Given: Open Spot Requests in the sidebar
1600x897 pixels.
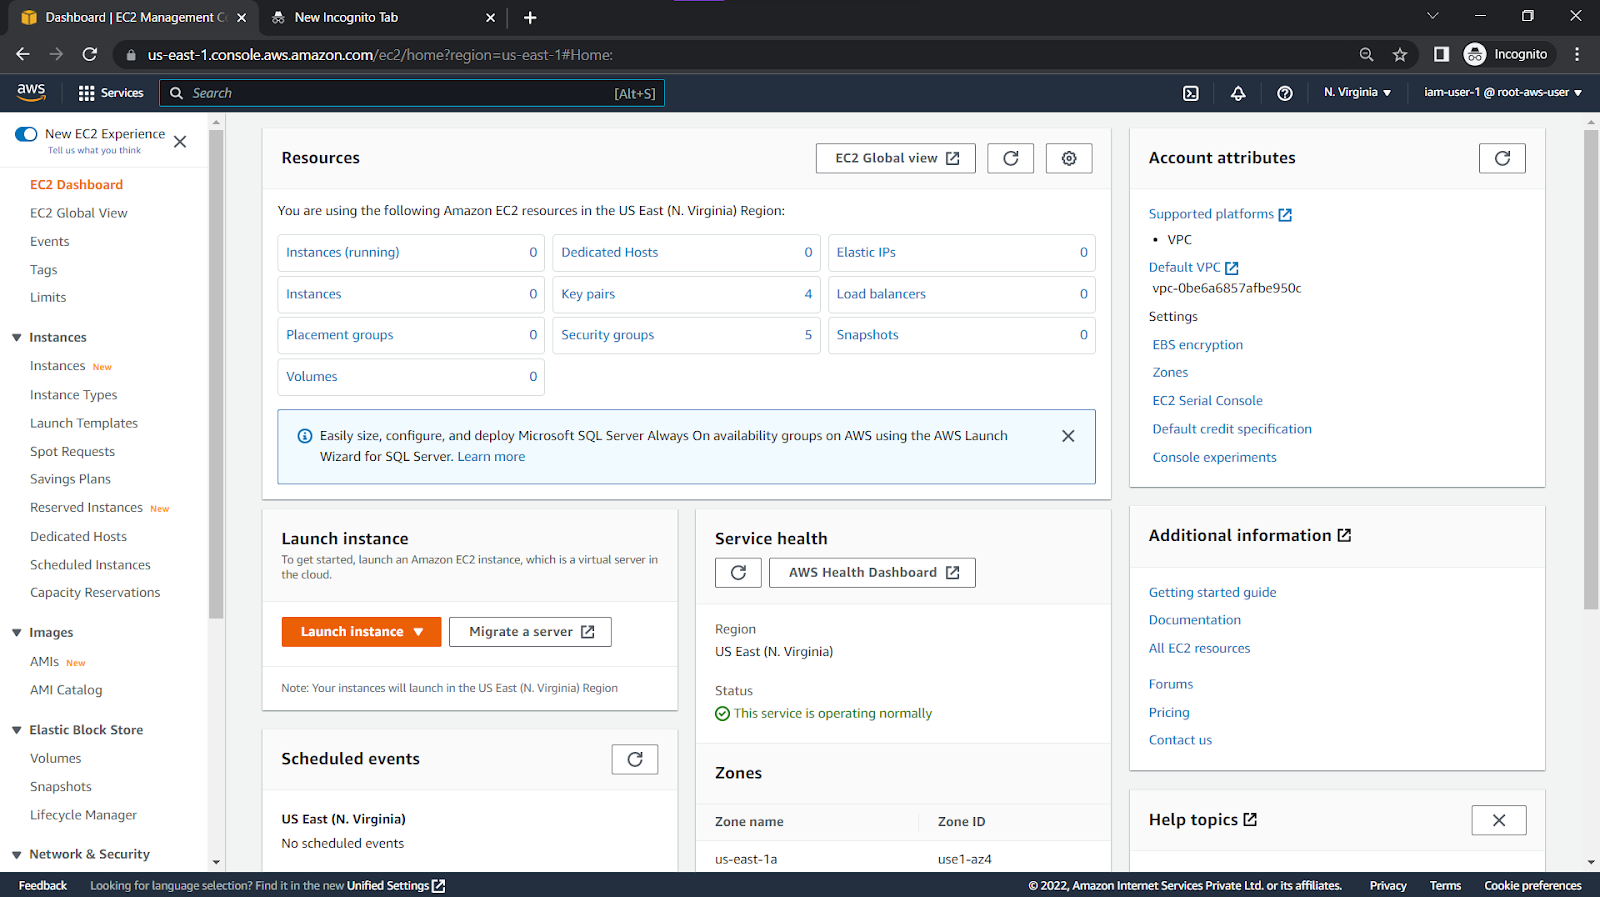Looking at the screenshot, I should click(72, 452).
